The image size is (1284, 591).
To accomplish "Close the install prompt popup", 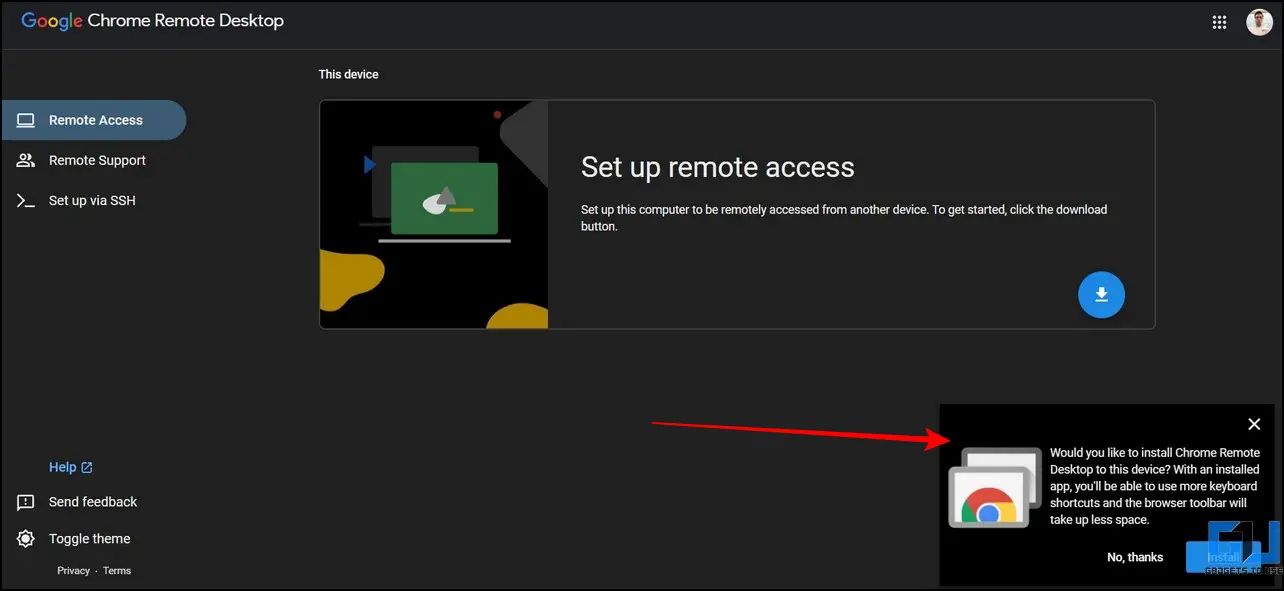I will point(1254,424).
